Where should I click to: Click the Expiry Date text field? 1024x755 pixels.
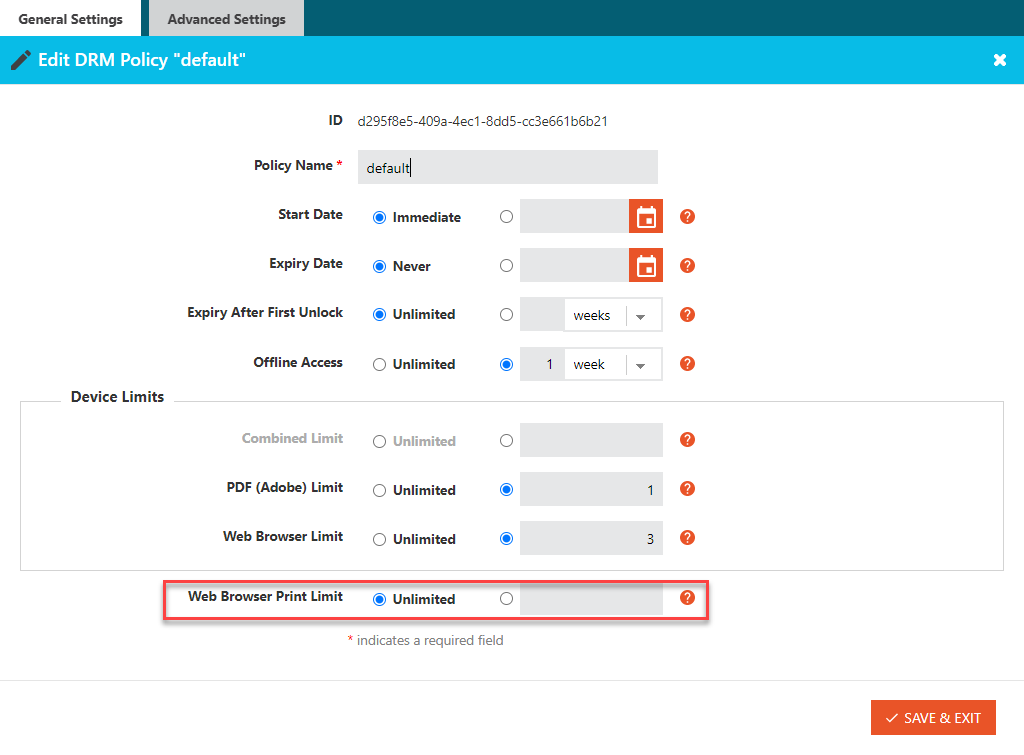click(x=575, y=265)
